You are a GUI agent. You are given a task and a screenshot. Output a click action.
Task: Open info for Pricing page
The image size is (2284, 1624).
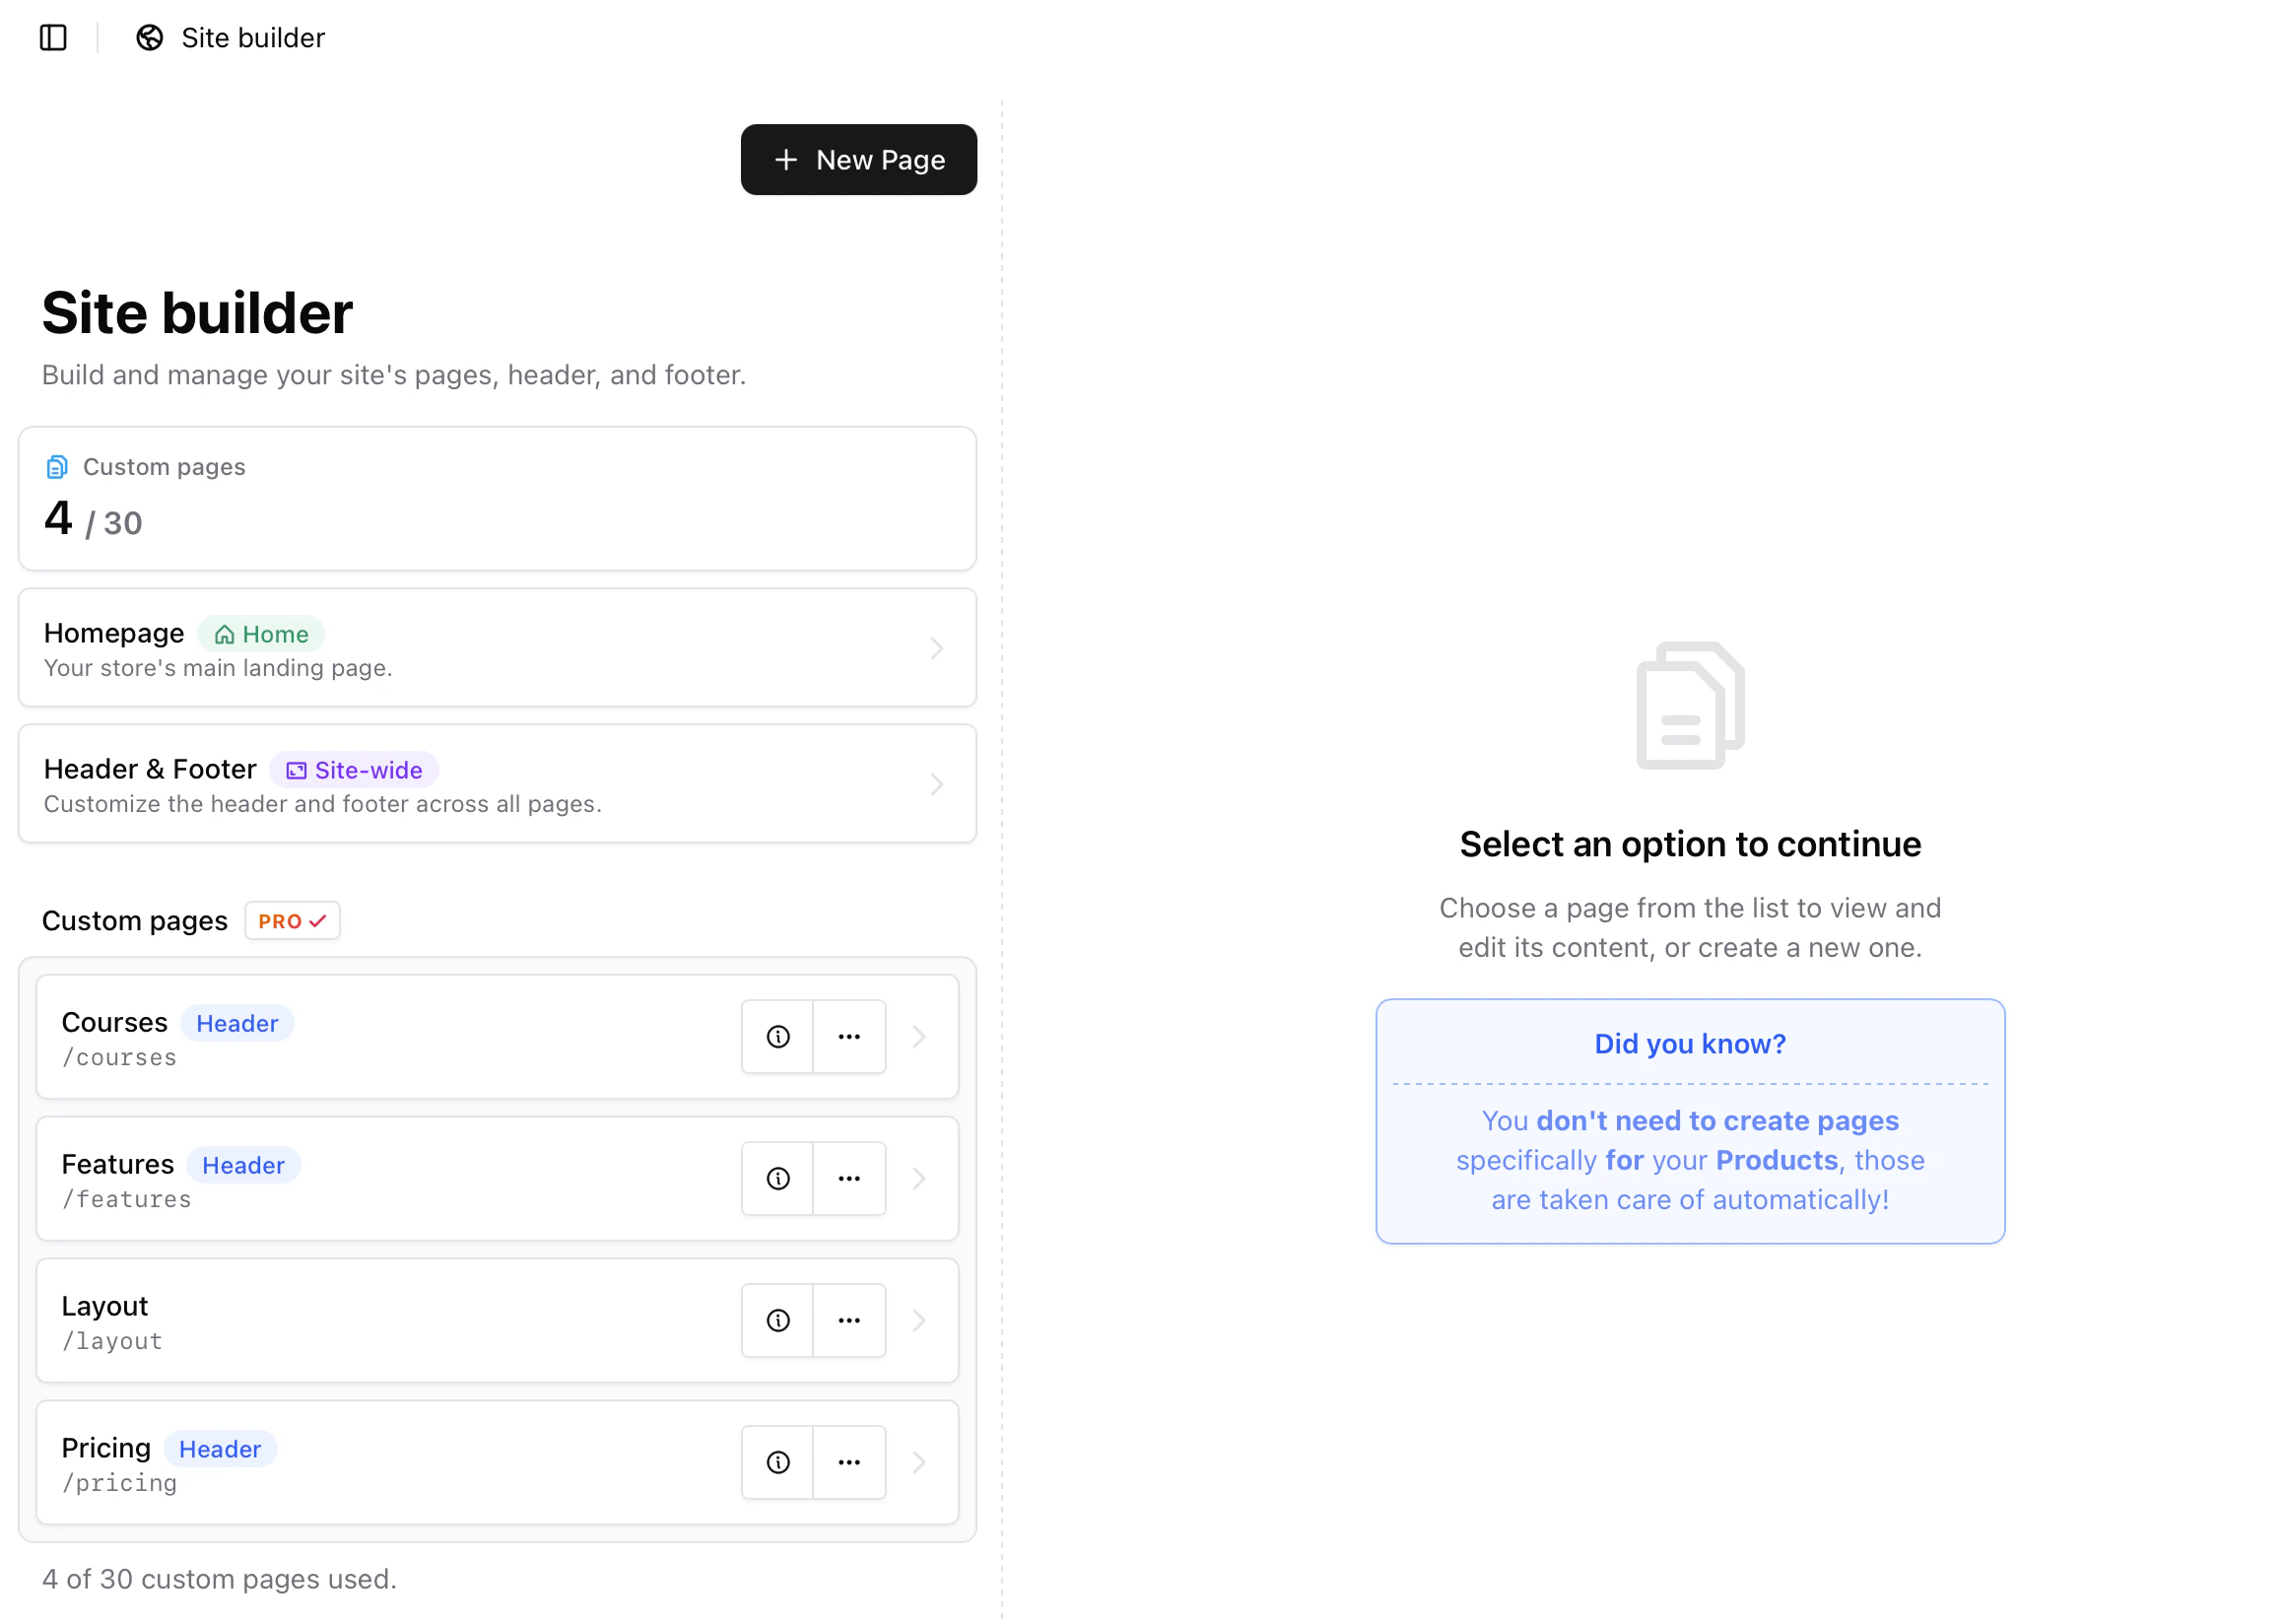(778, 1463)
